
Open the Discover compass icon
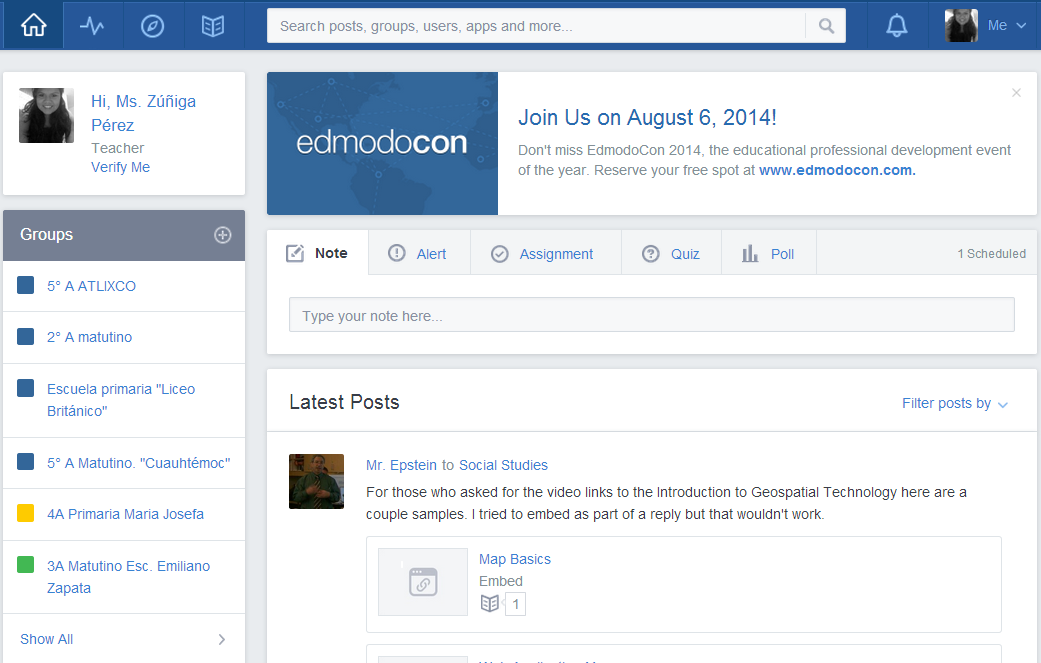coord(153,26)
